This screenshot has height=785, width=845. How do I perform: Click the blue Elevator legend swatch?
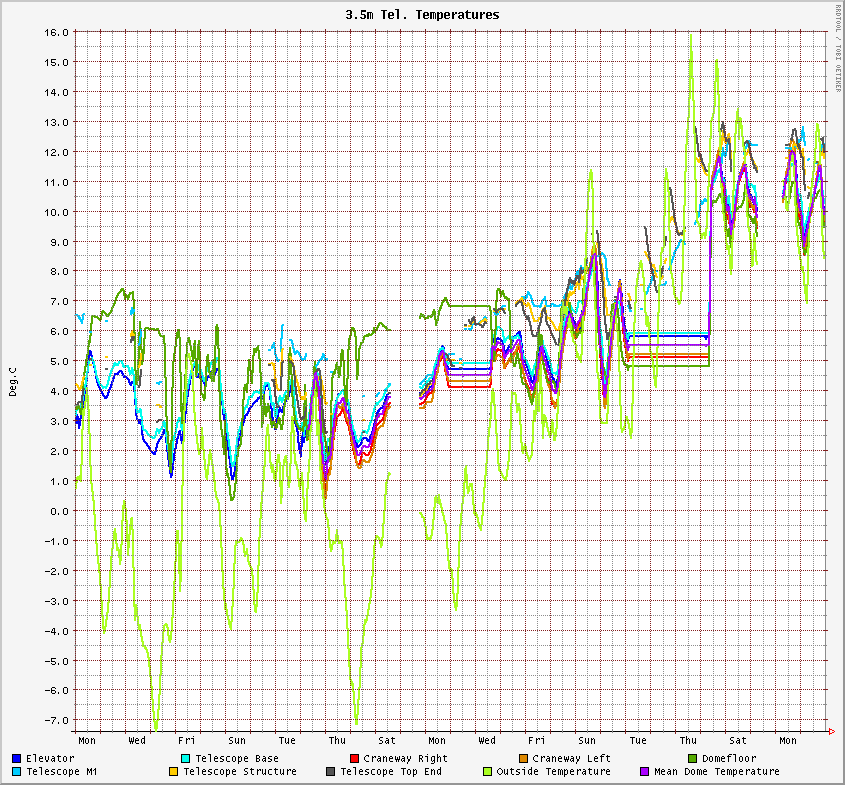pos(17,759)
